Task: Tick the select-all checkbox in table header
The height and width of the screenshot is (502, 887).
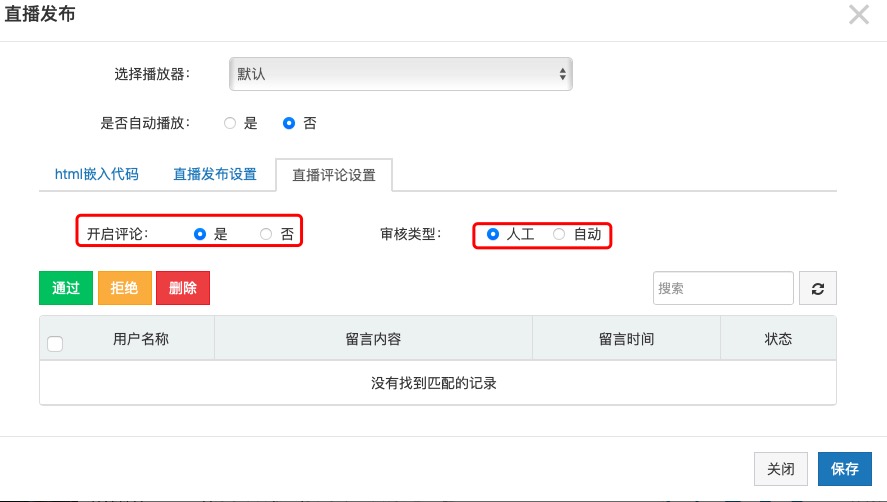Action: click(x=55, y=344)
